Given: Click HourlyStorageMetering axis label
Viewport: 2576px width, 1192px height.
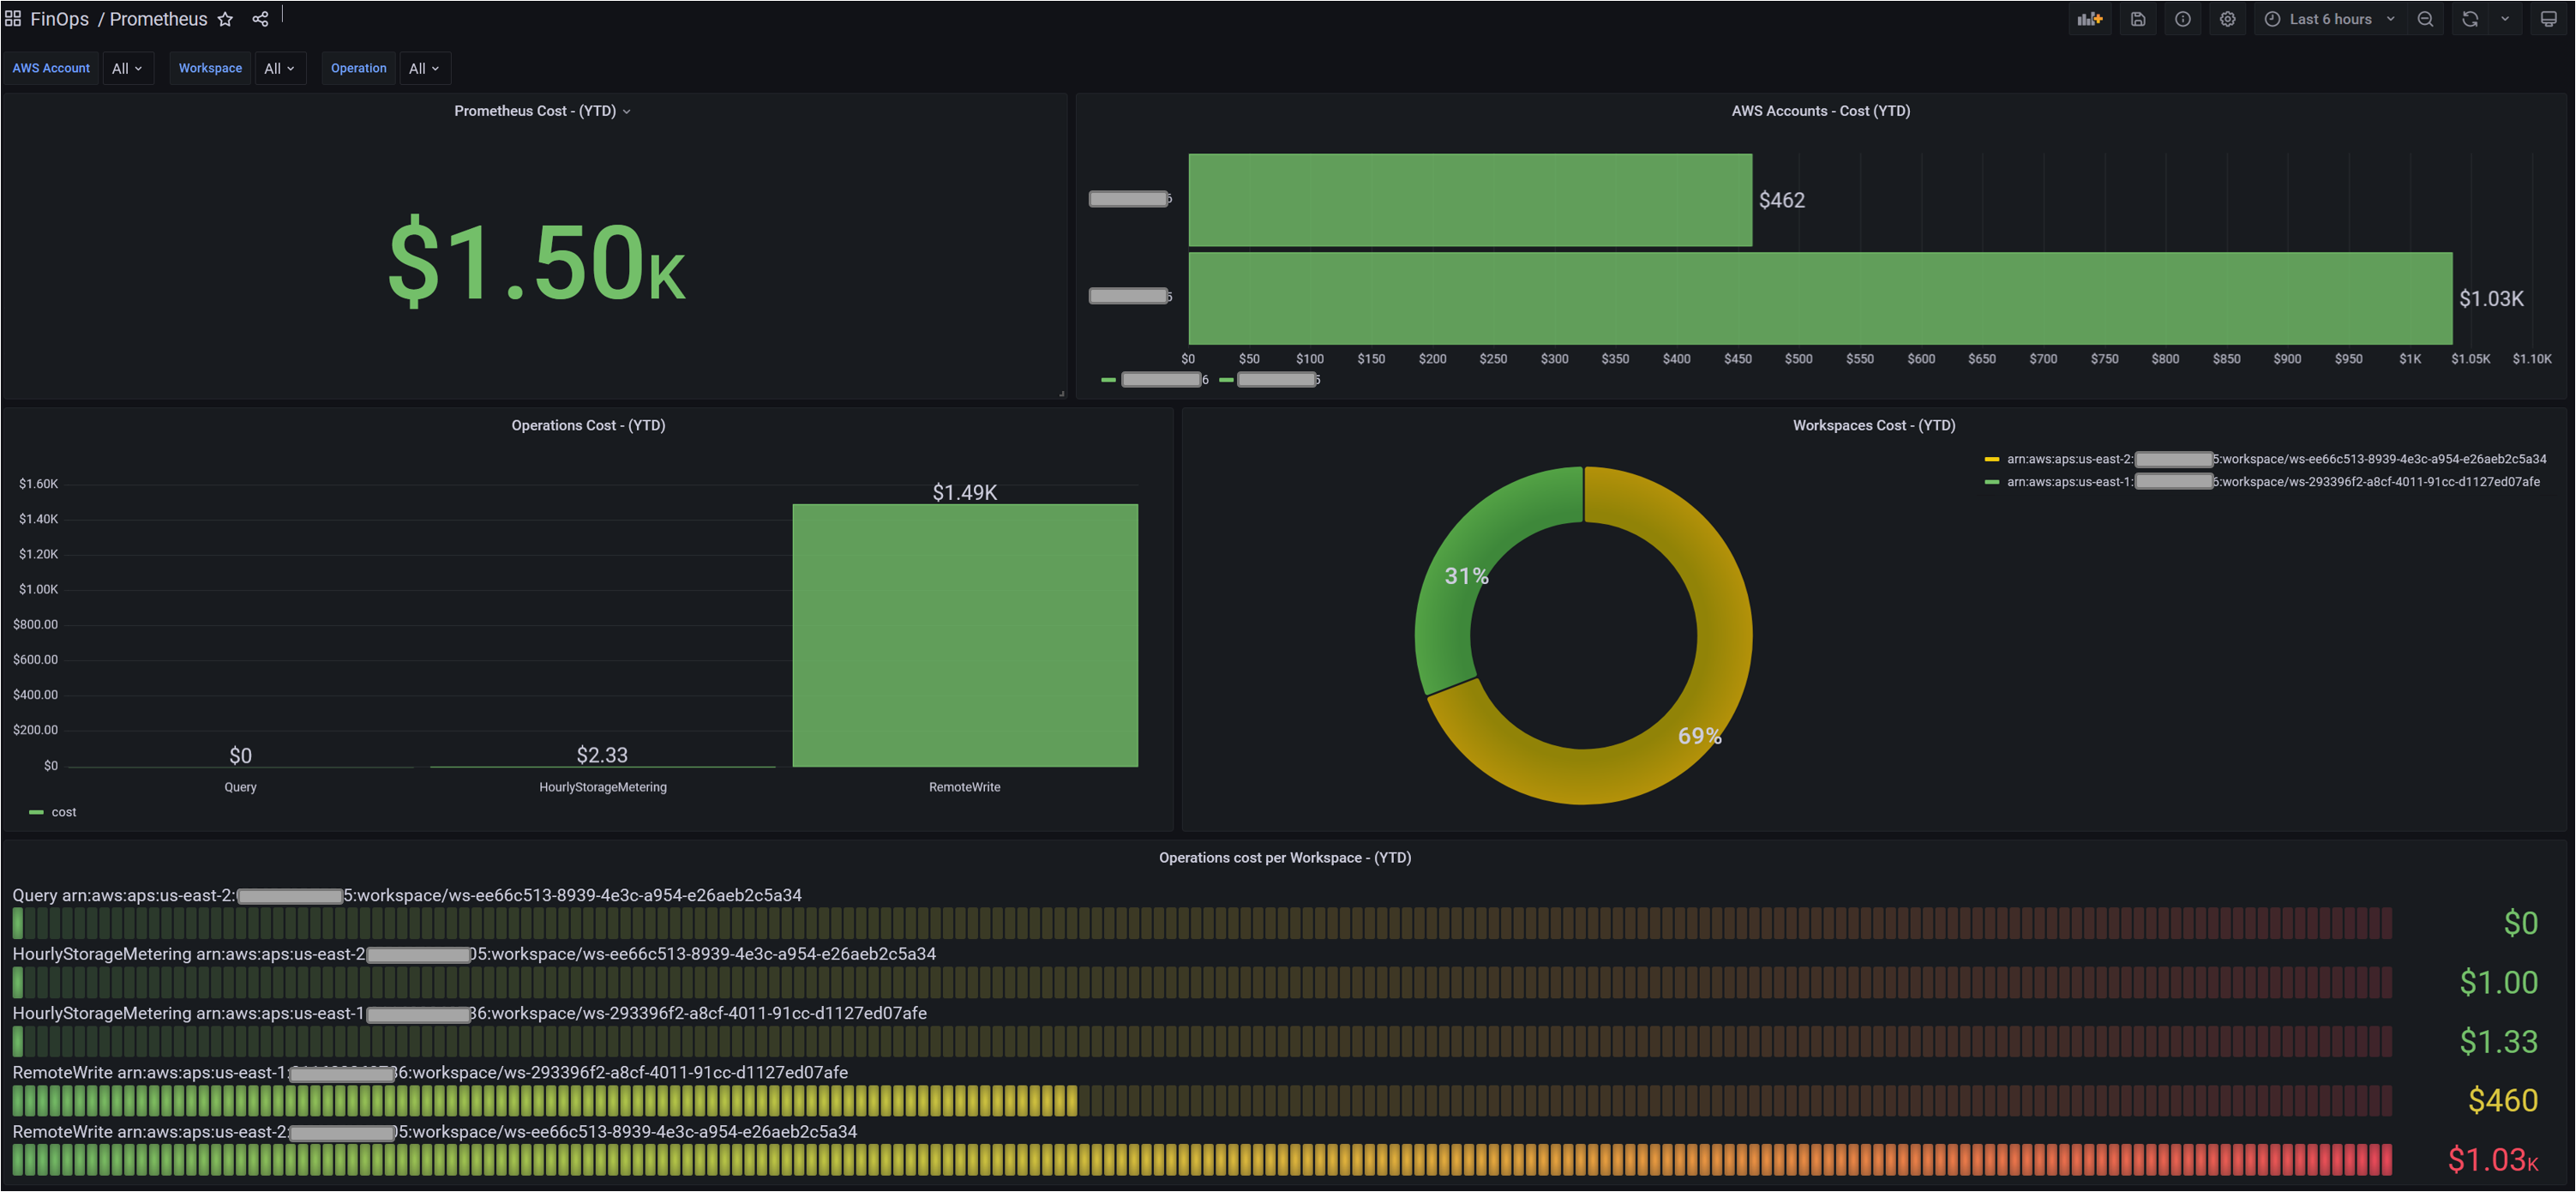Looking at the screenshot, I should point(603,787).
